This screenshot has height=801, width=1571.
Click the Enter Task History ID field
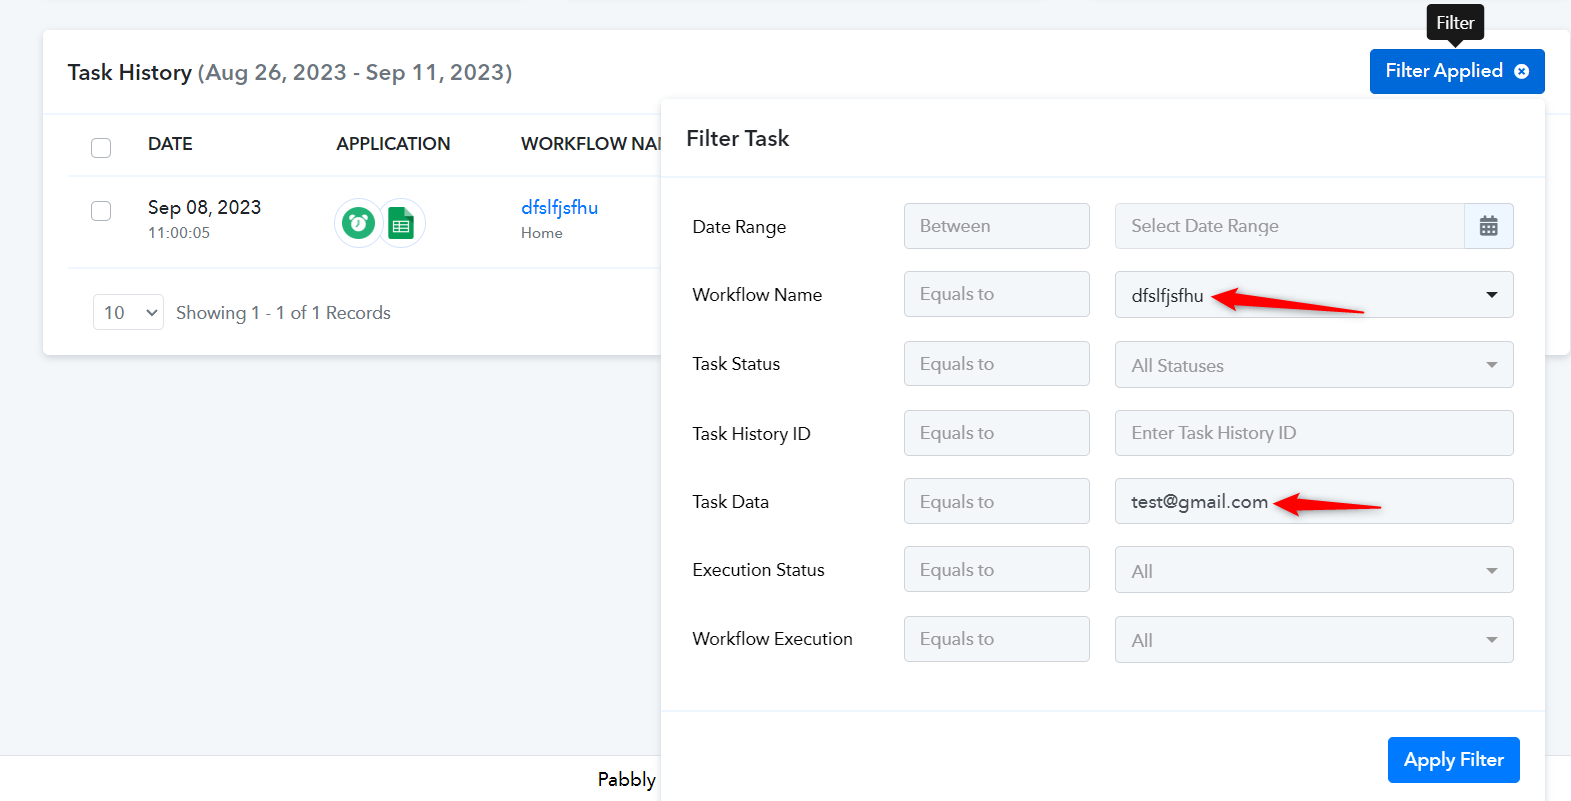[1314, 433]
